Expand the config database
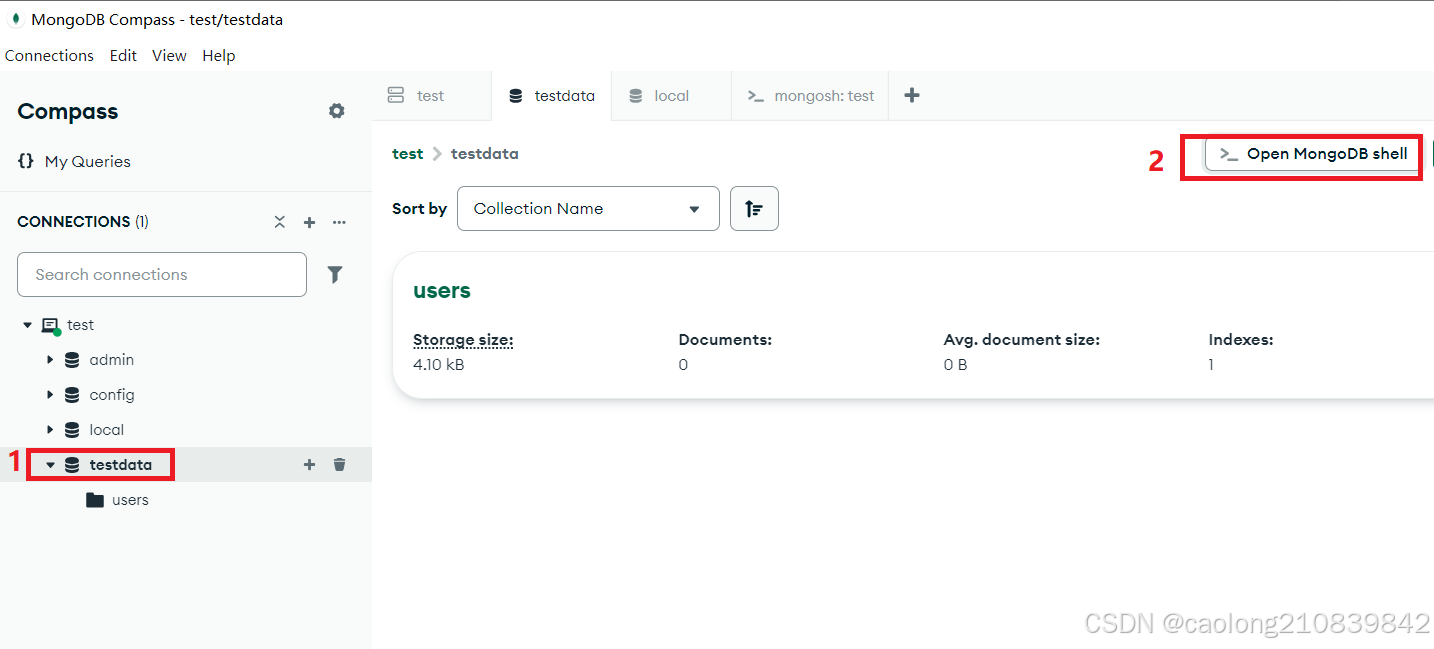1434x649 pixels. pos(50,395)
